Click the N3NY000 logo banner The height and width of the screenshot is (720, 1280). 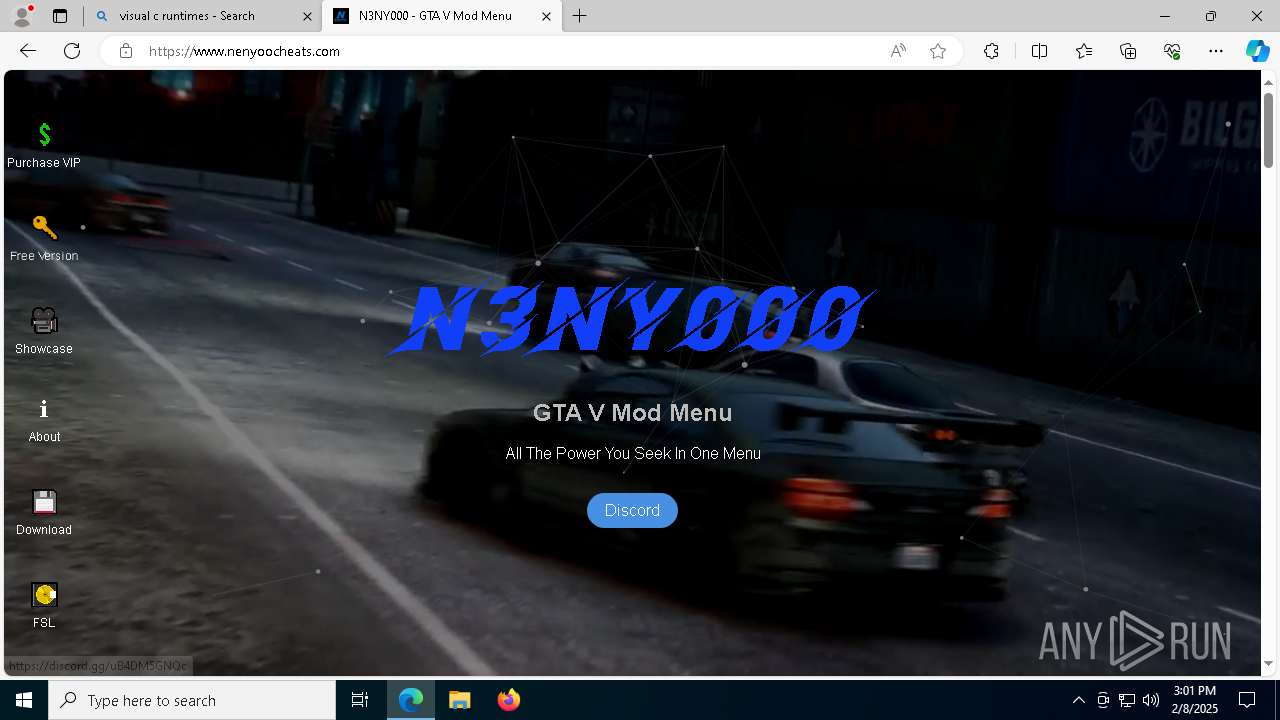(632, 320)
